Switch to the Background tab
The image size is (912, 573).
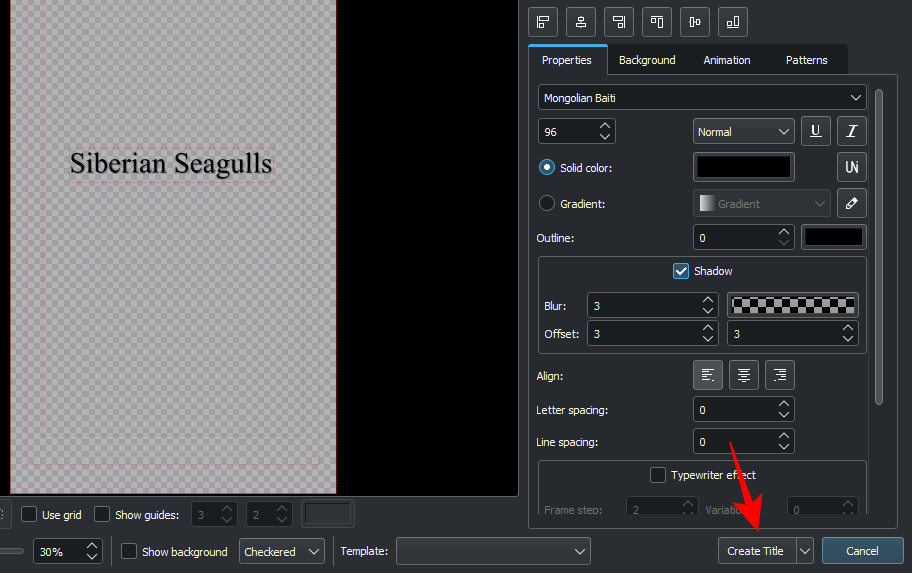(647, 60)
